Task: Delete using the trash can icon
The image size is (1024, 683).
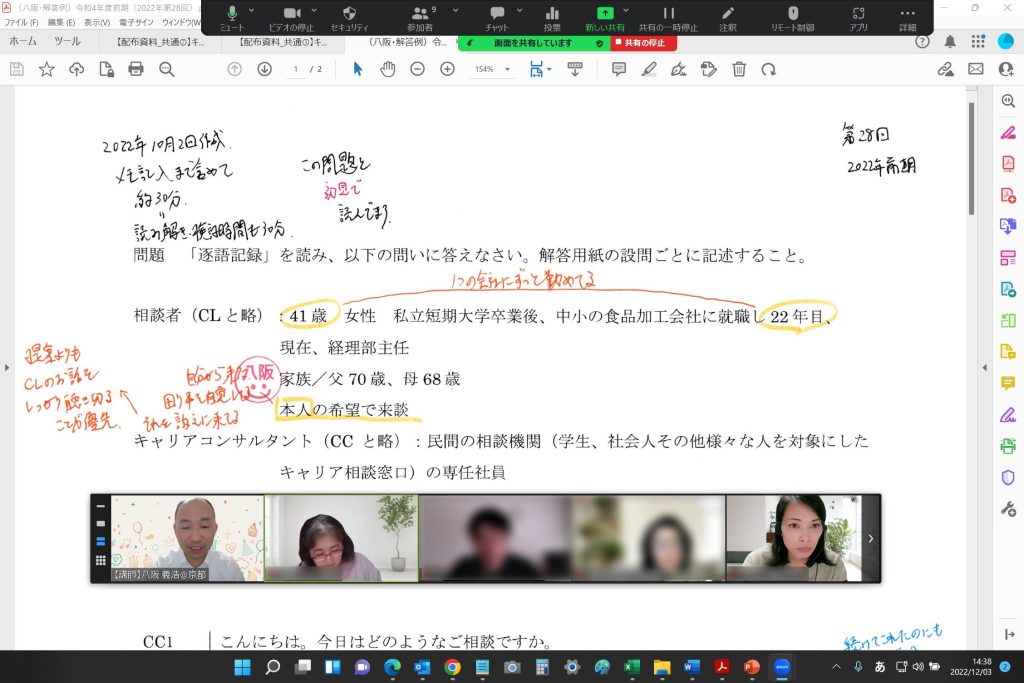Action: click(739, 69)
